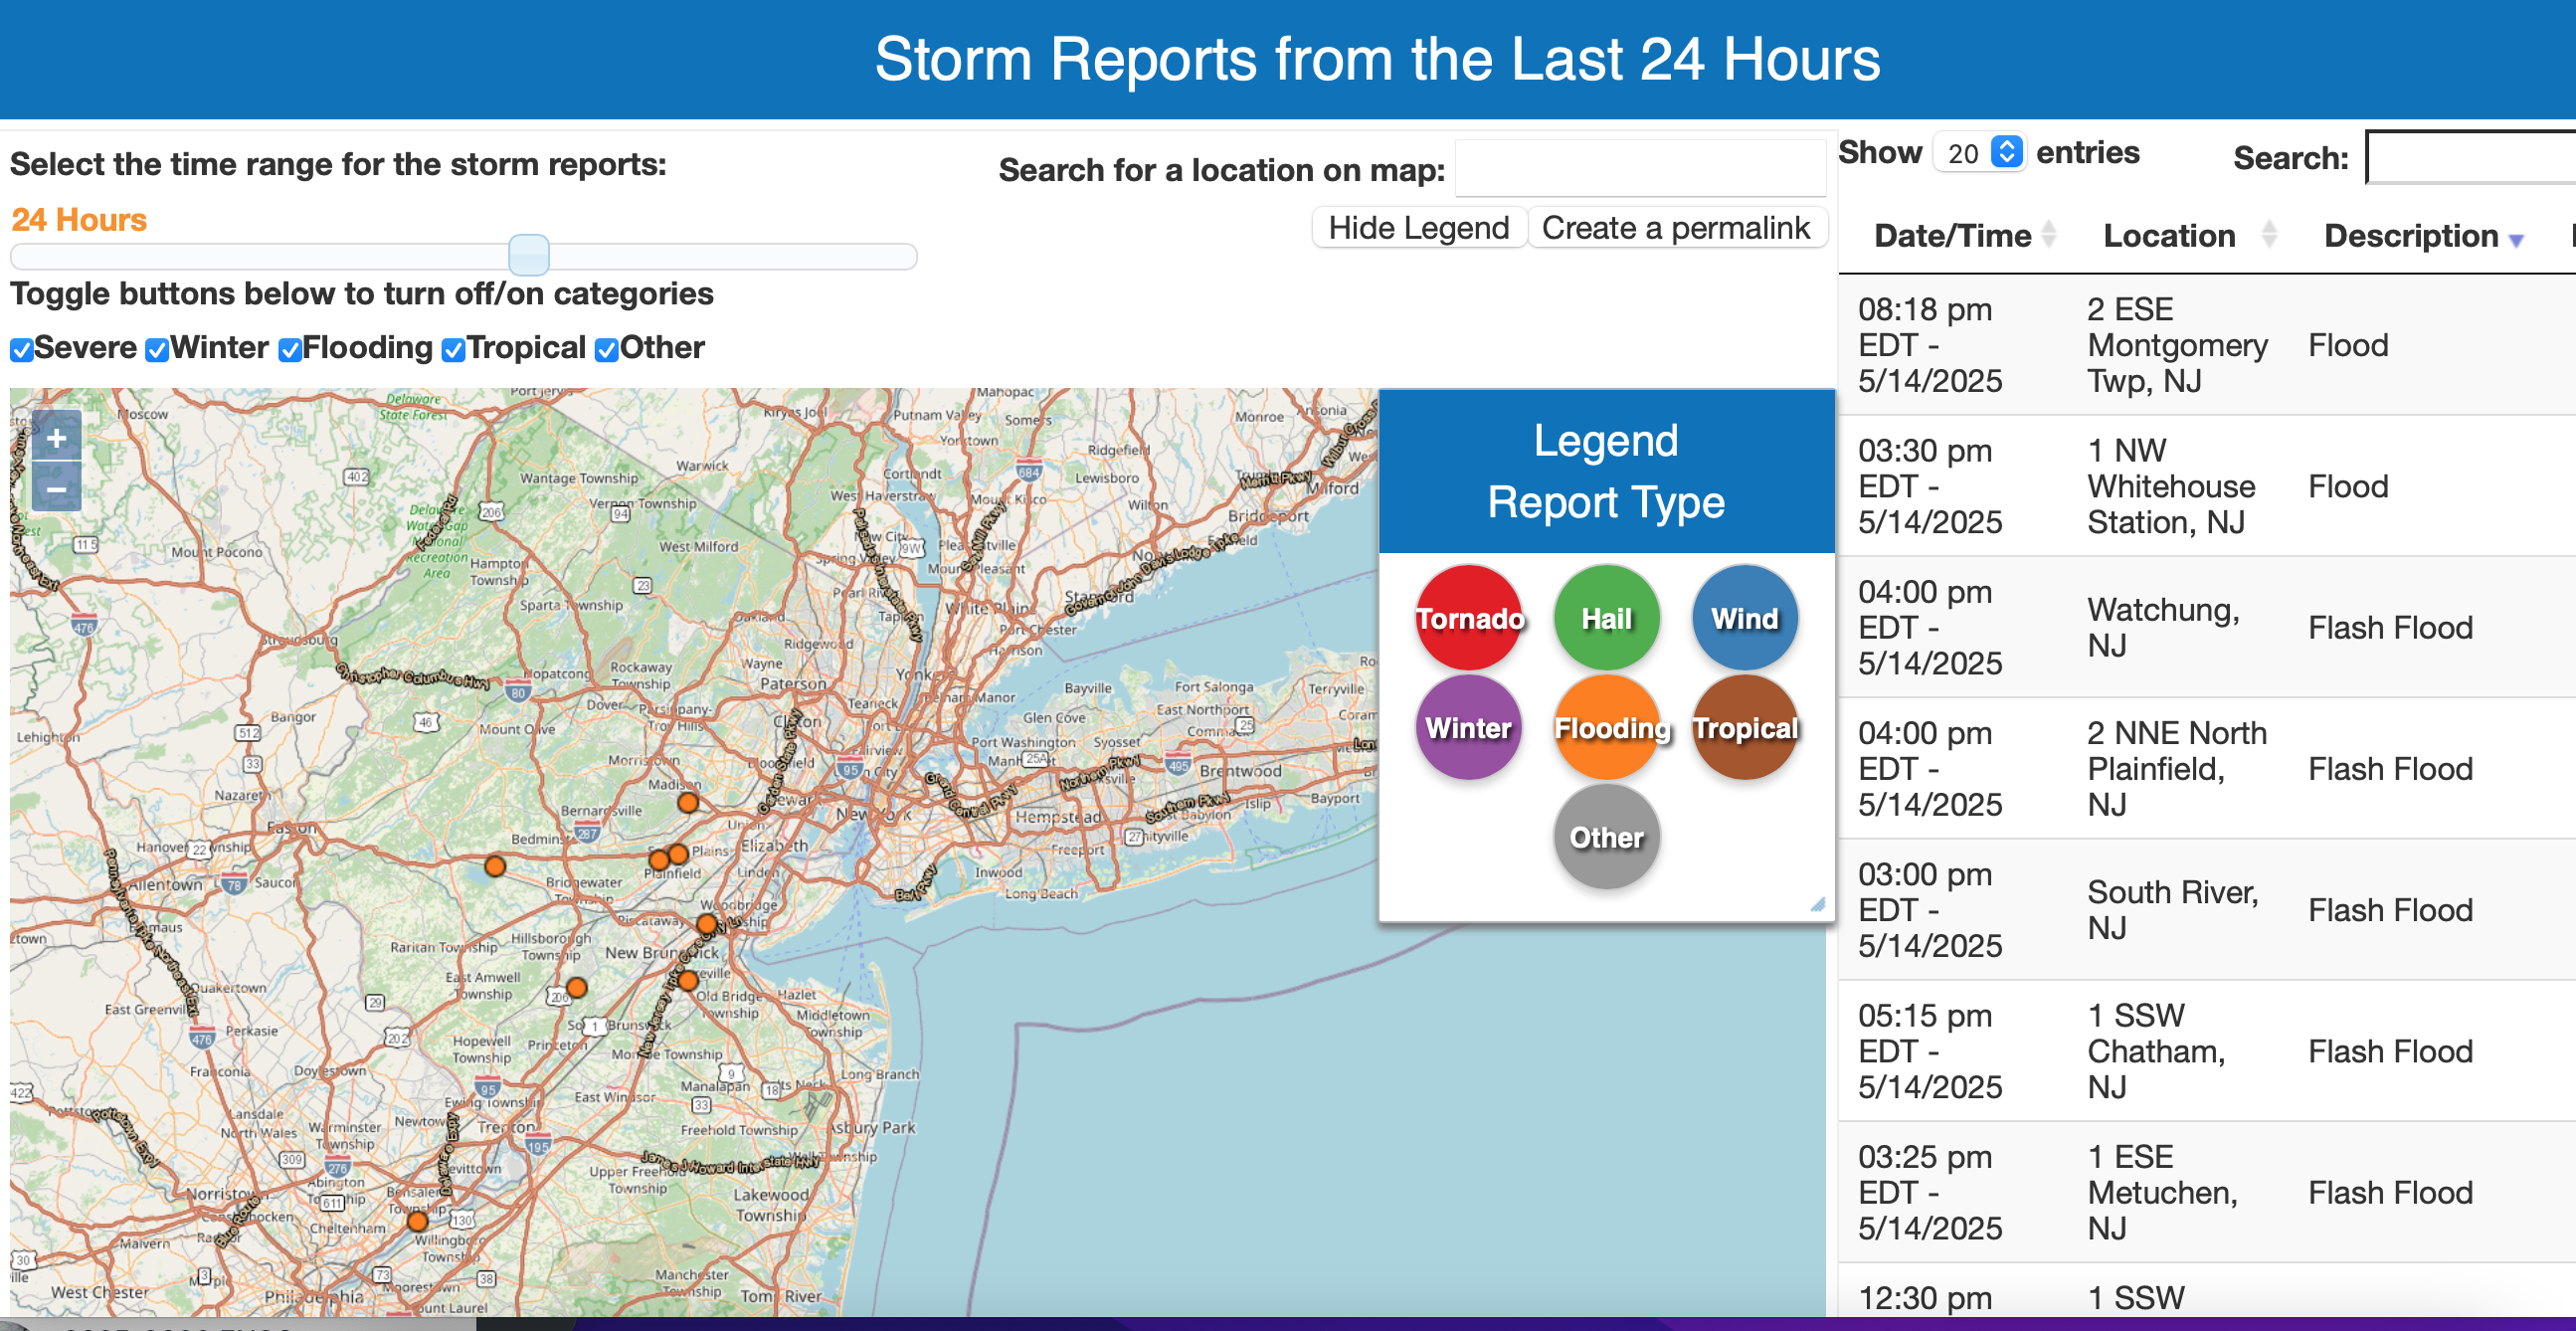This screenshot has width=2576, height=1331.
Task: Click the Tropical legend circle
Action: 1744,727
